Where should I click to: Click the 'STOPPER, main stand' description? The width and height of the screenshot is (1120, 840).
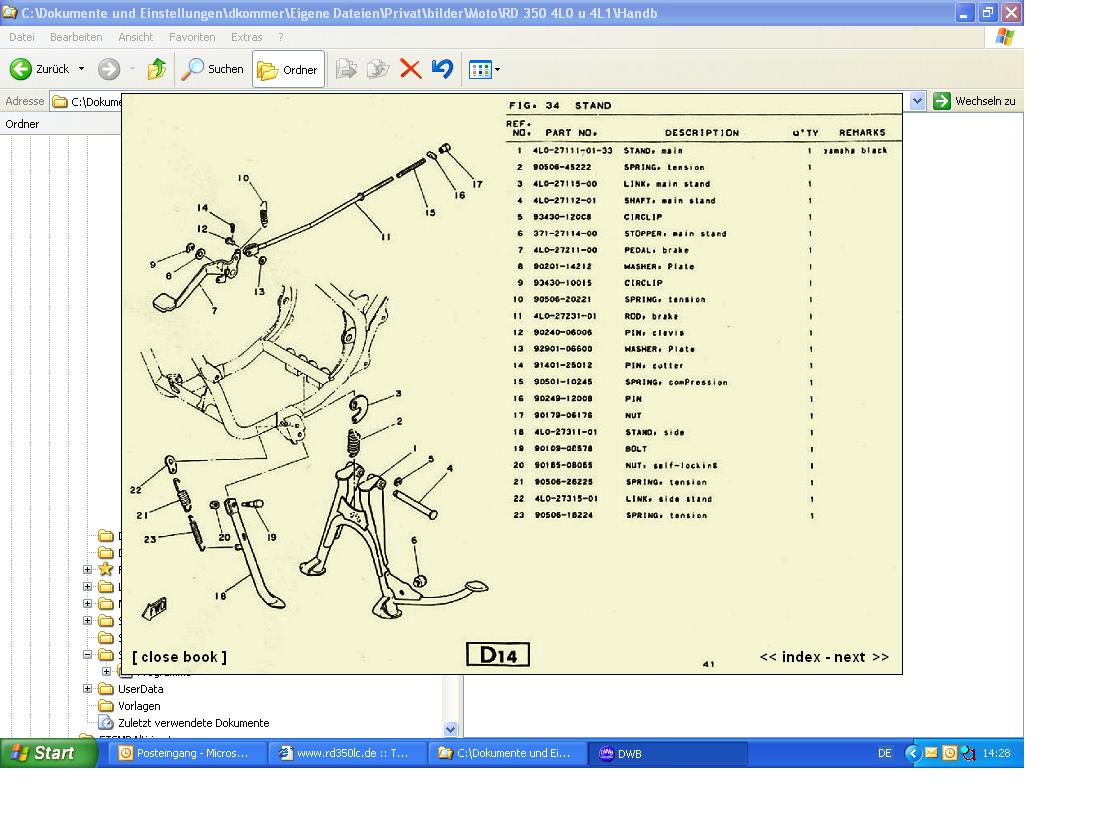pyautogui.click(x=675, y=234)
